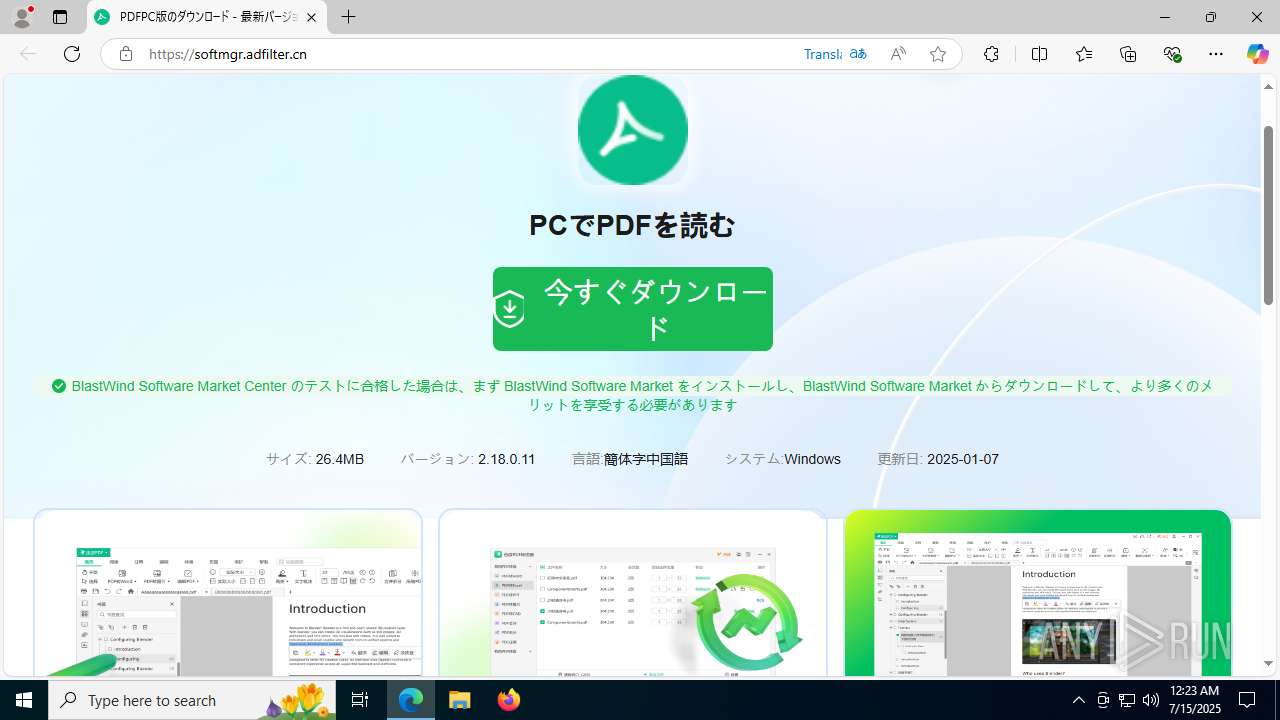Screen dimensions: 1280x720
Task: Open Collections panel
Action: coord(1128,54)
